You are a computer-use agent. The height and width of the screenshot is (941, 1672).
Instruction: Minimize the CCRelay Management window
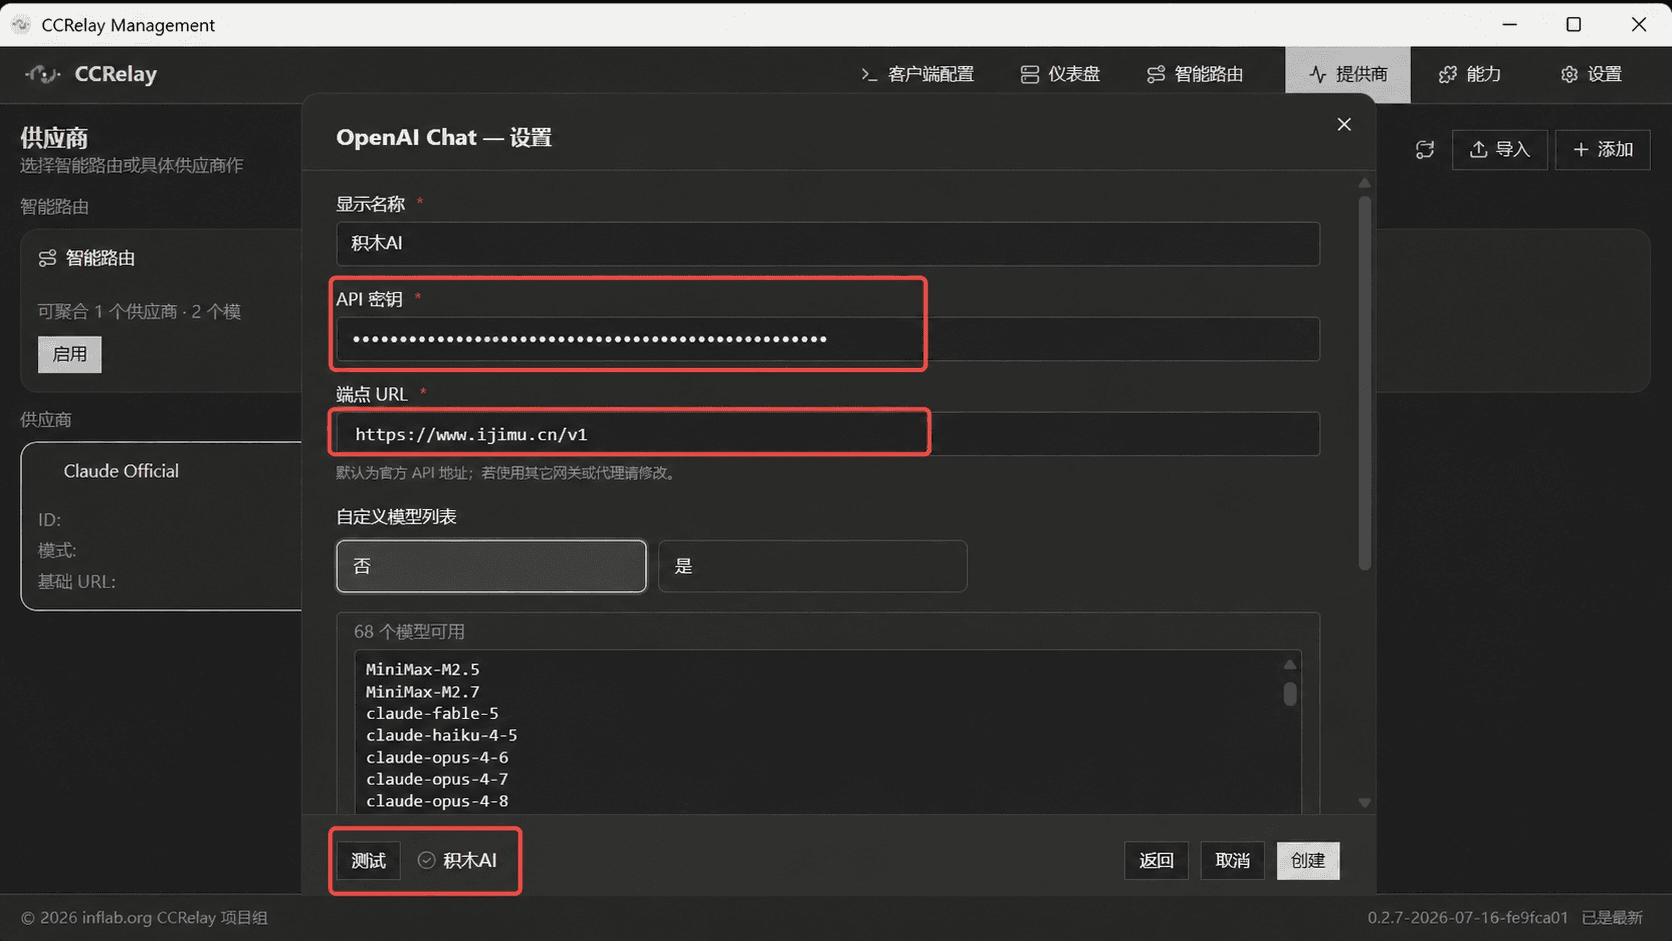click(1510, 24)
